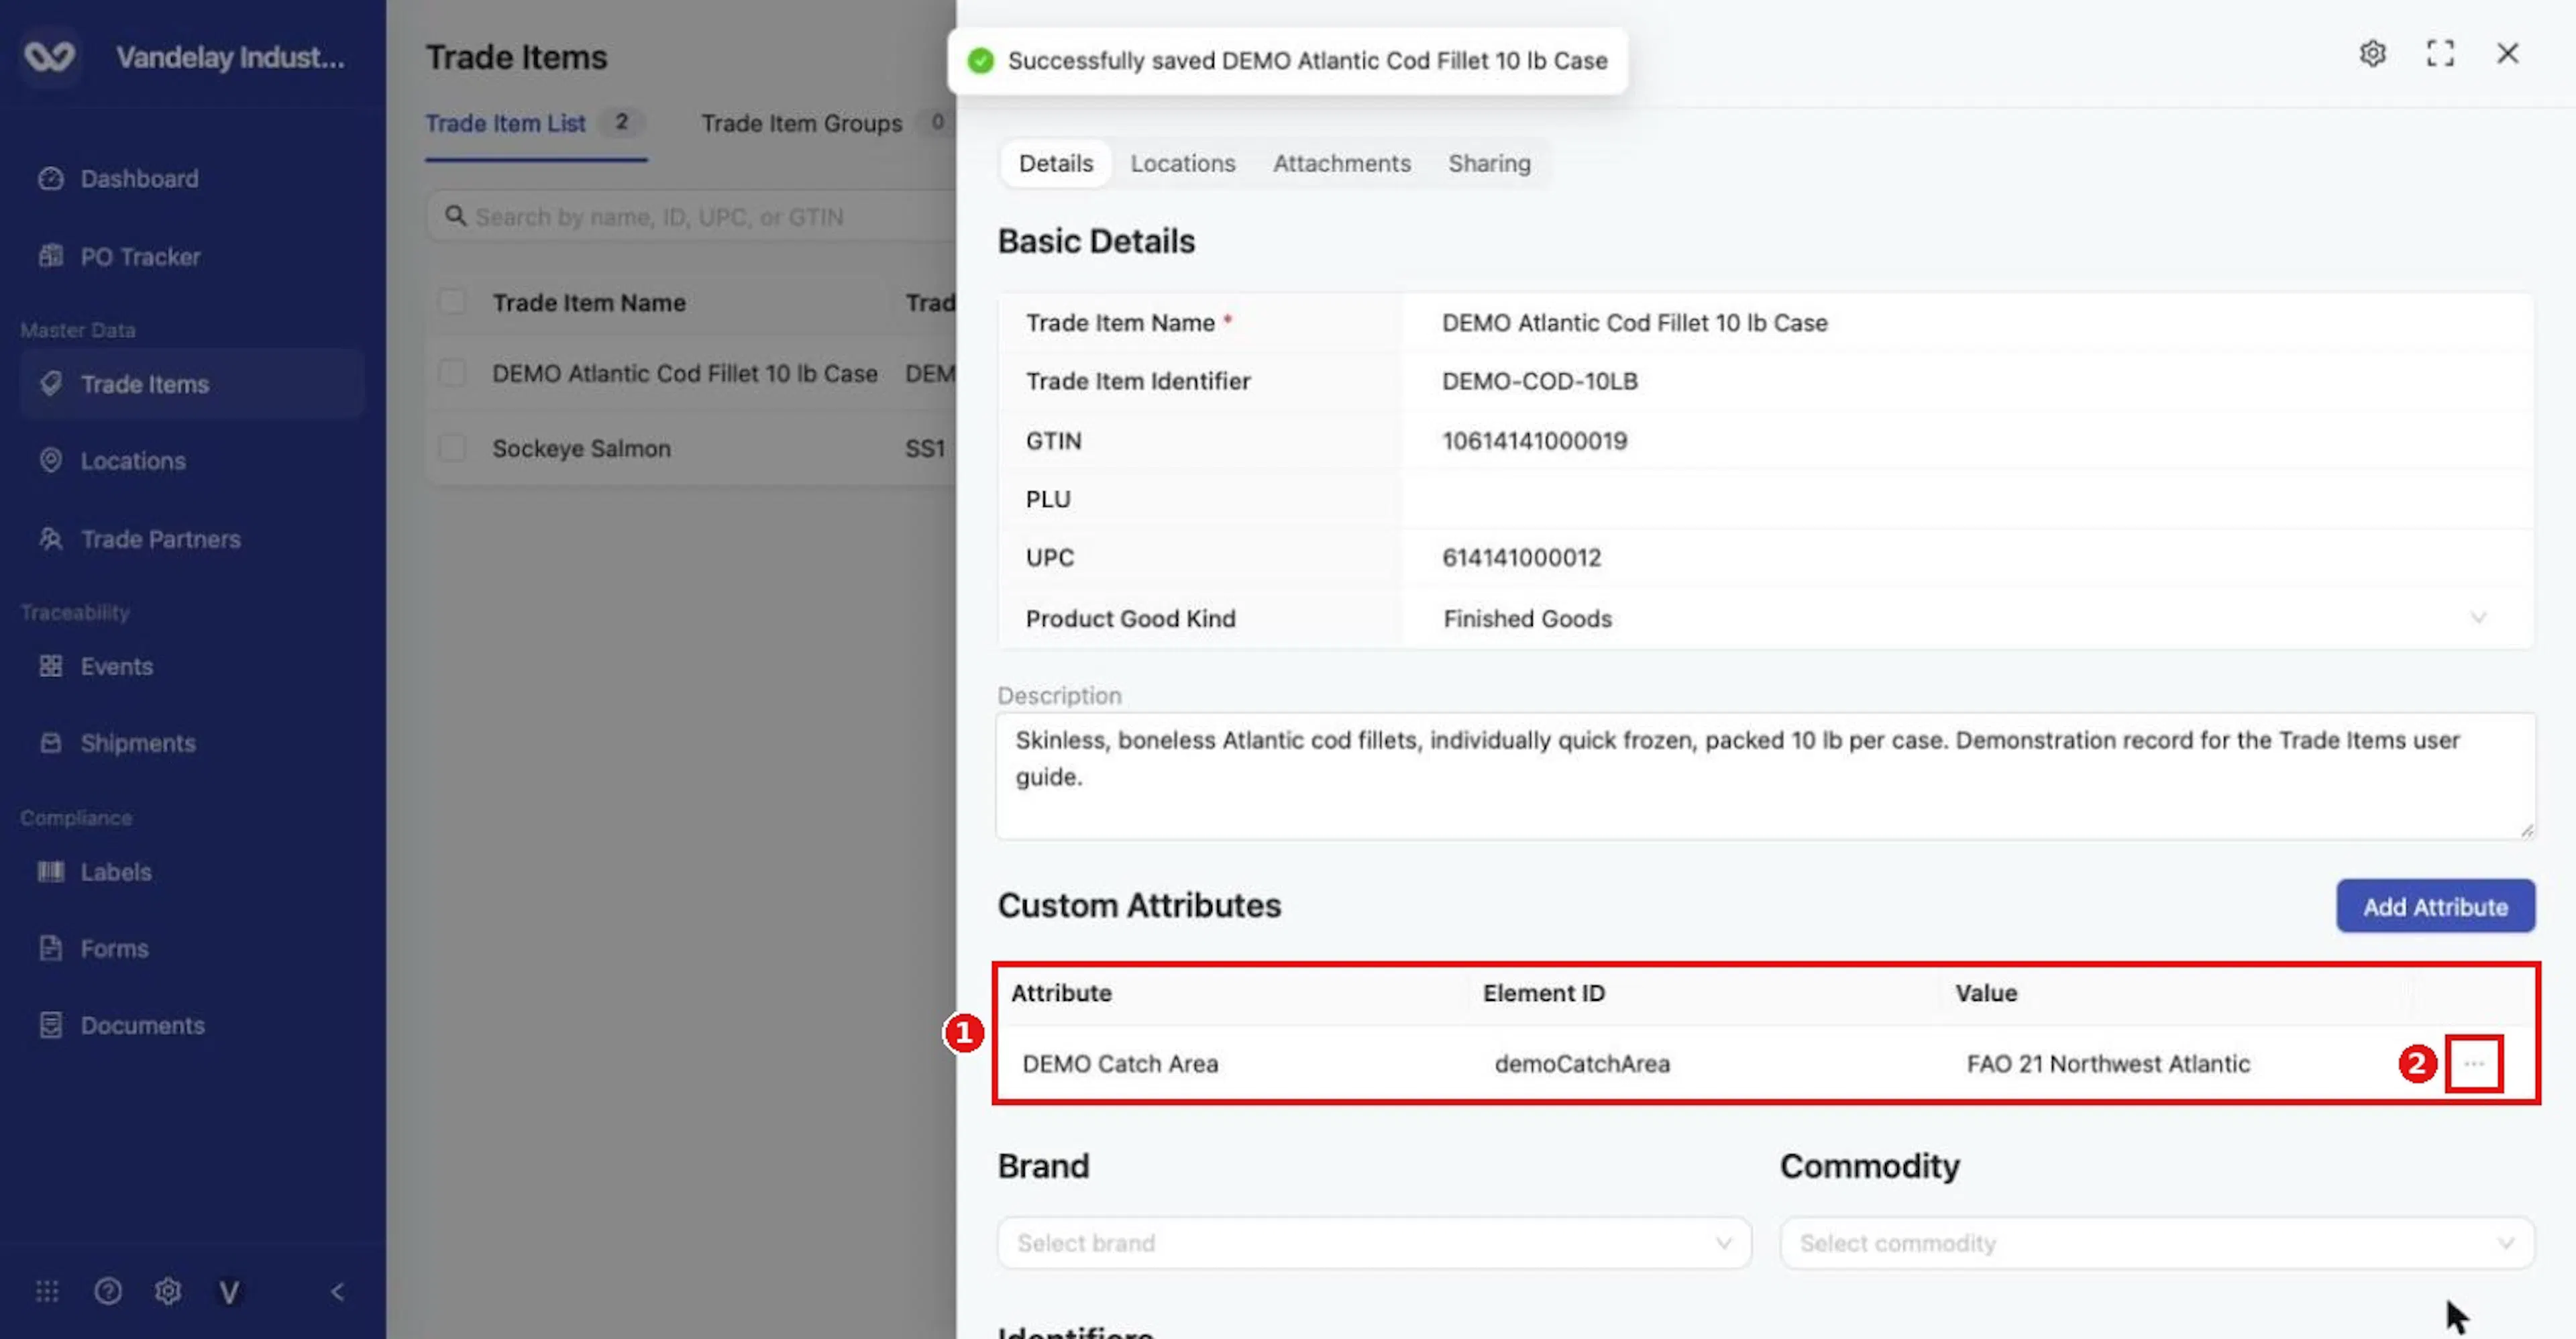Image resolution: width=2576 pixels, height=1339 pixels.
Task: Click the V user avatar
Action: click(229, 1293)
